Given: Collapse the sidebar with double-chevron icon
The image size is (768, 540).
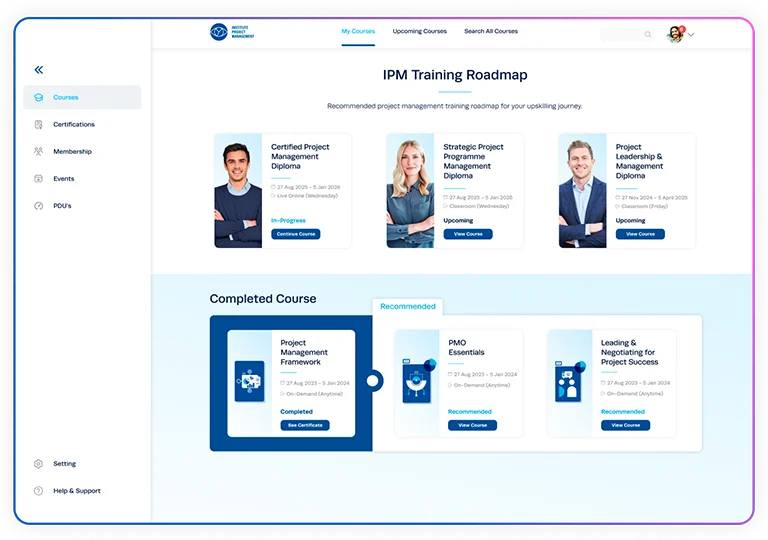Looking at the screenshot, I should [39, 70].
